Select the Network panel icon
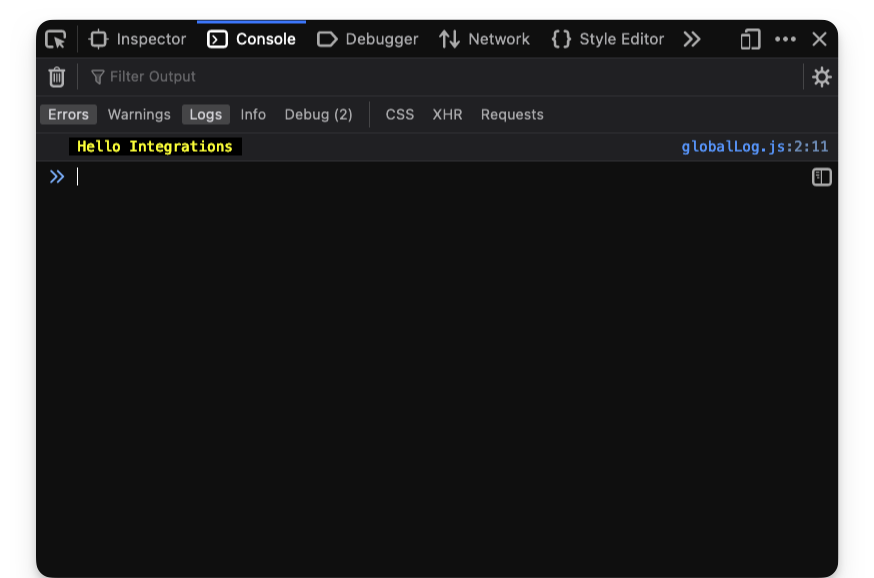 [446, 39]
